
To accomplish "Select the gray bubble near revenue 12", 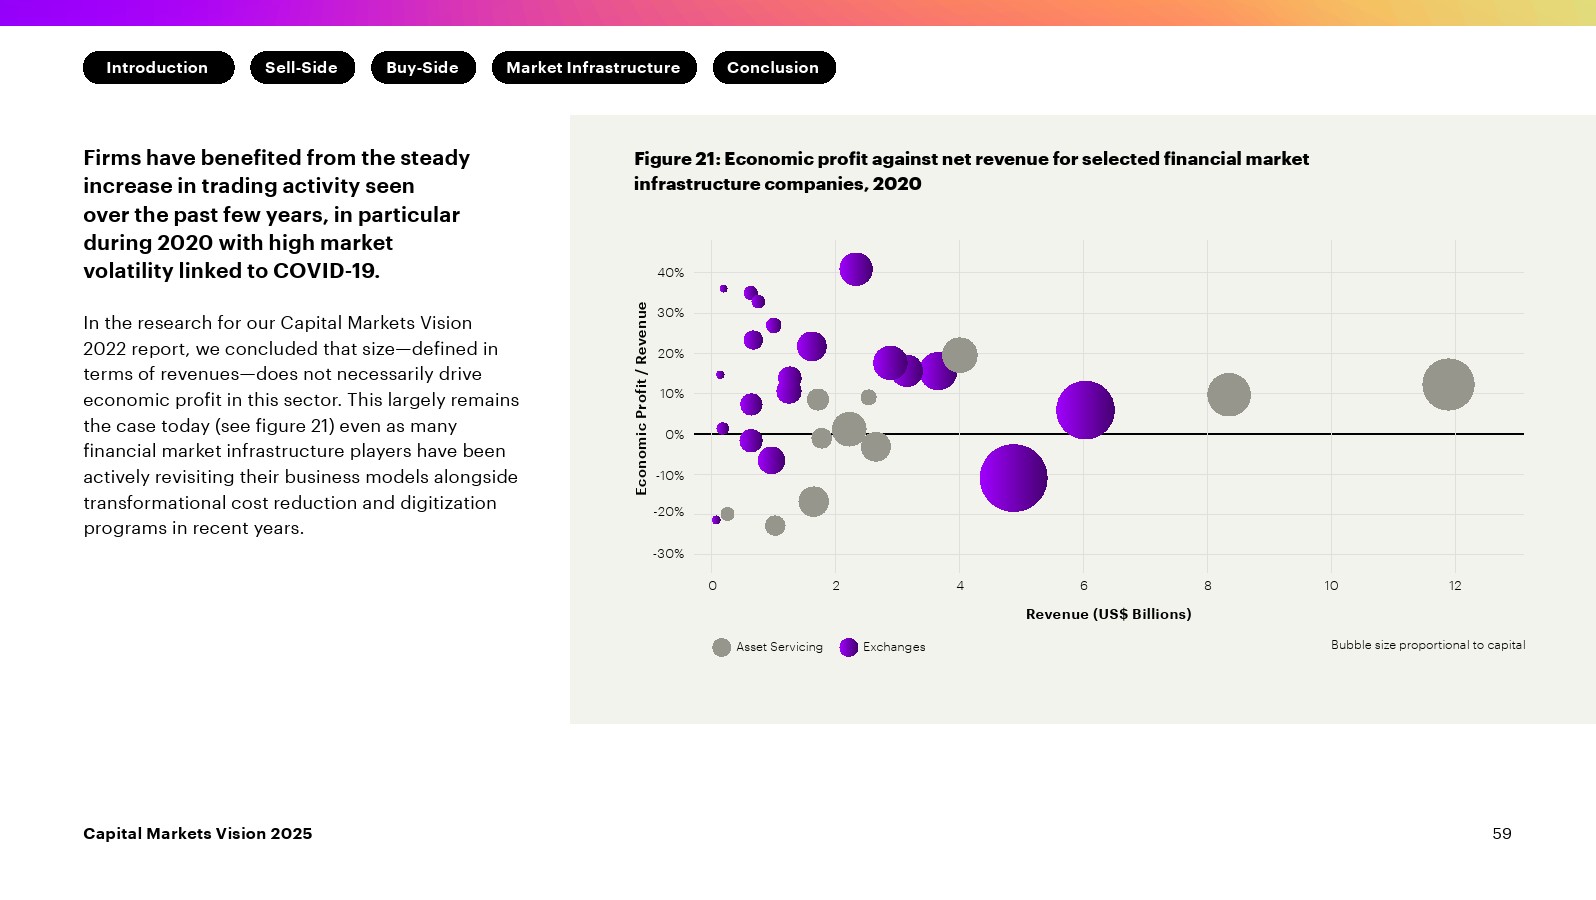I will [x=1448, y=384].
